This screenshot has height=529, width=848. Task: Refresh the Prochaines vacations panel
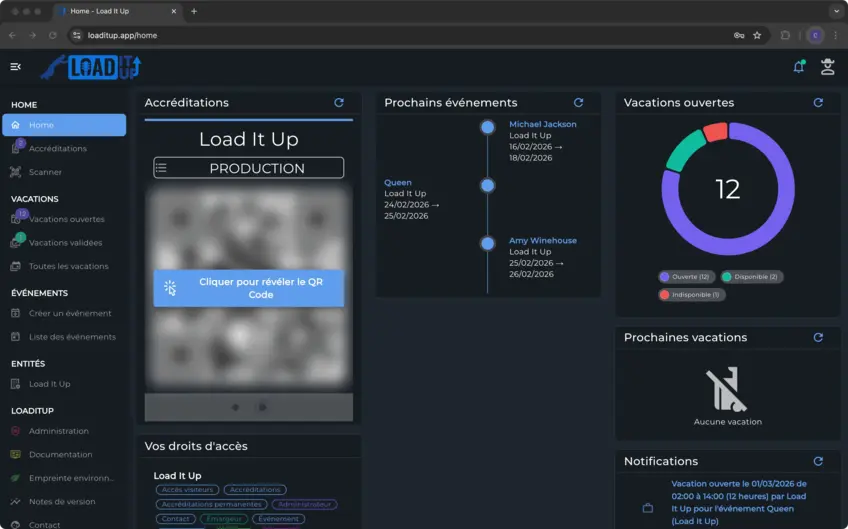point(818,338)
